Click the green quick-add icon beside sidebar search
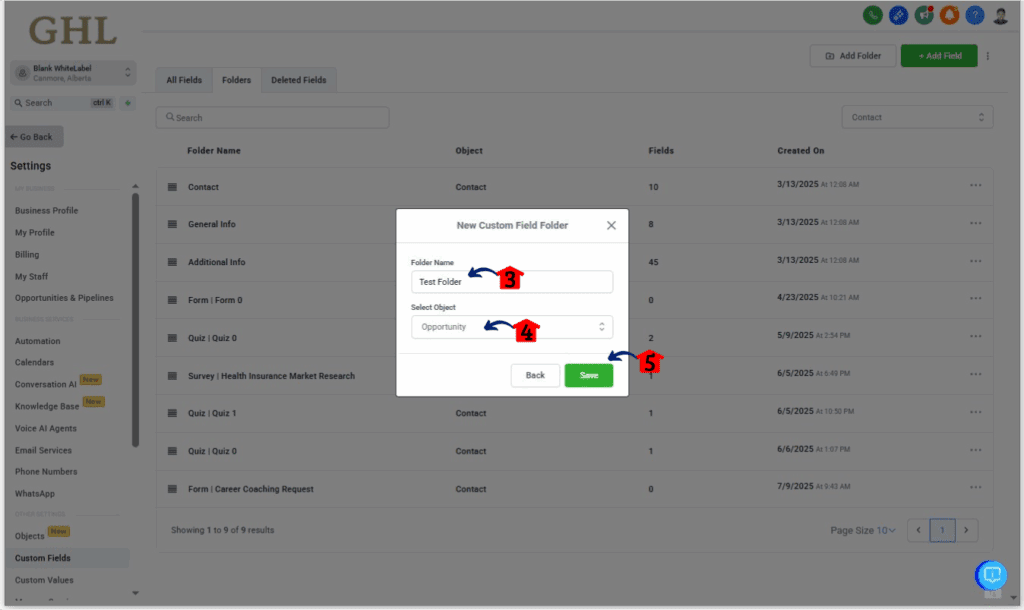Image resolution: width=1024 pixels, height=610 pixels. click(127, 103)
